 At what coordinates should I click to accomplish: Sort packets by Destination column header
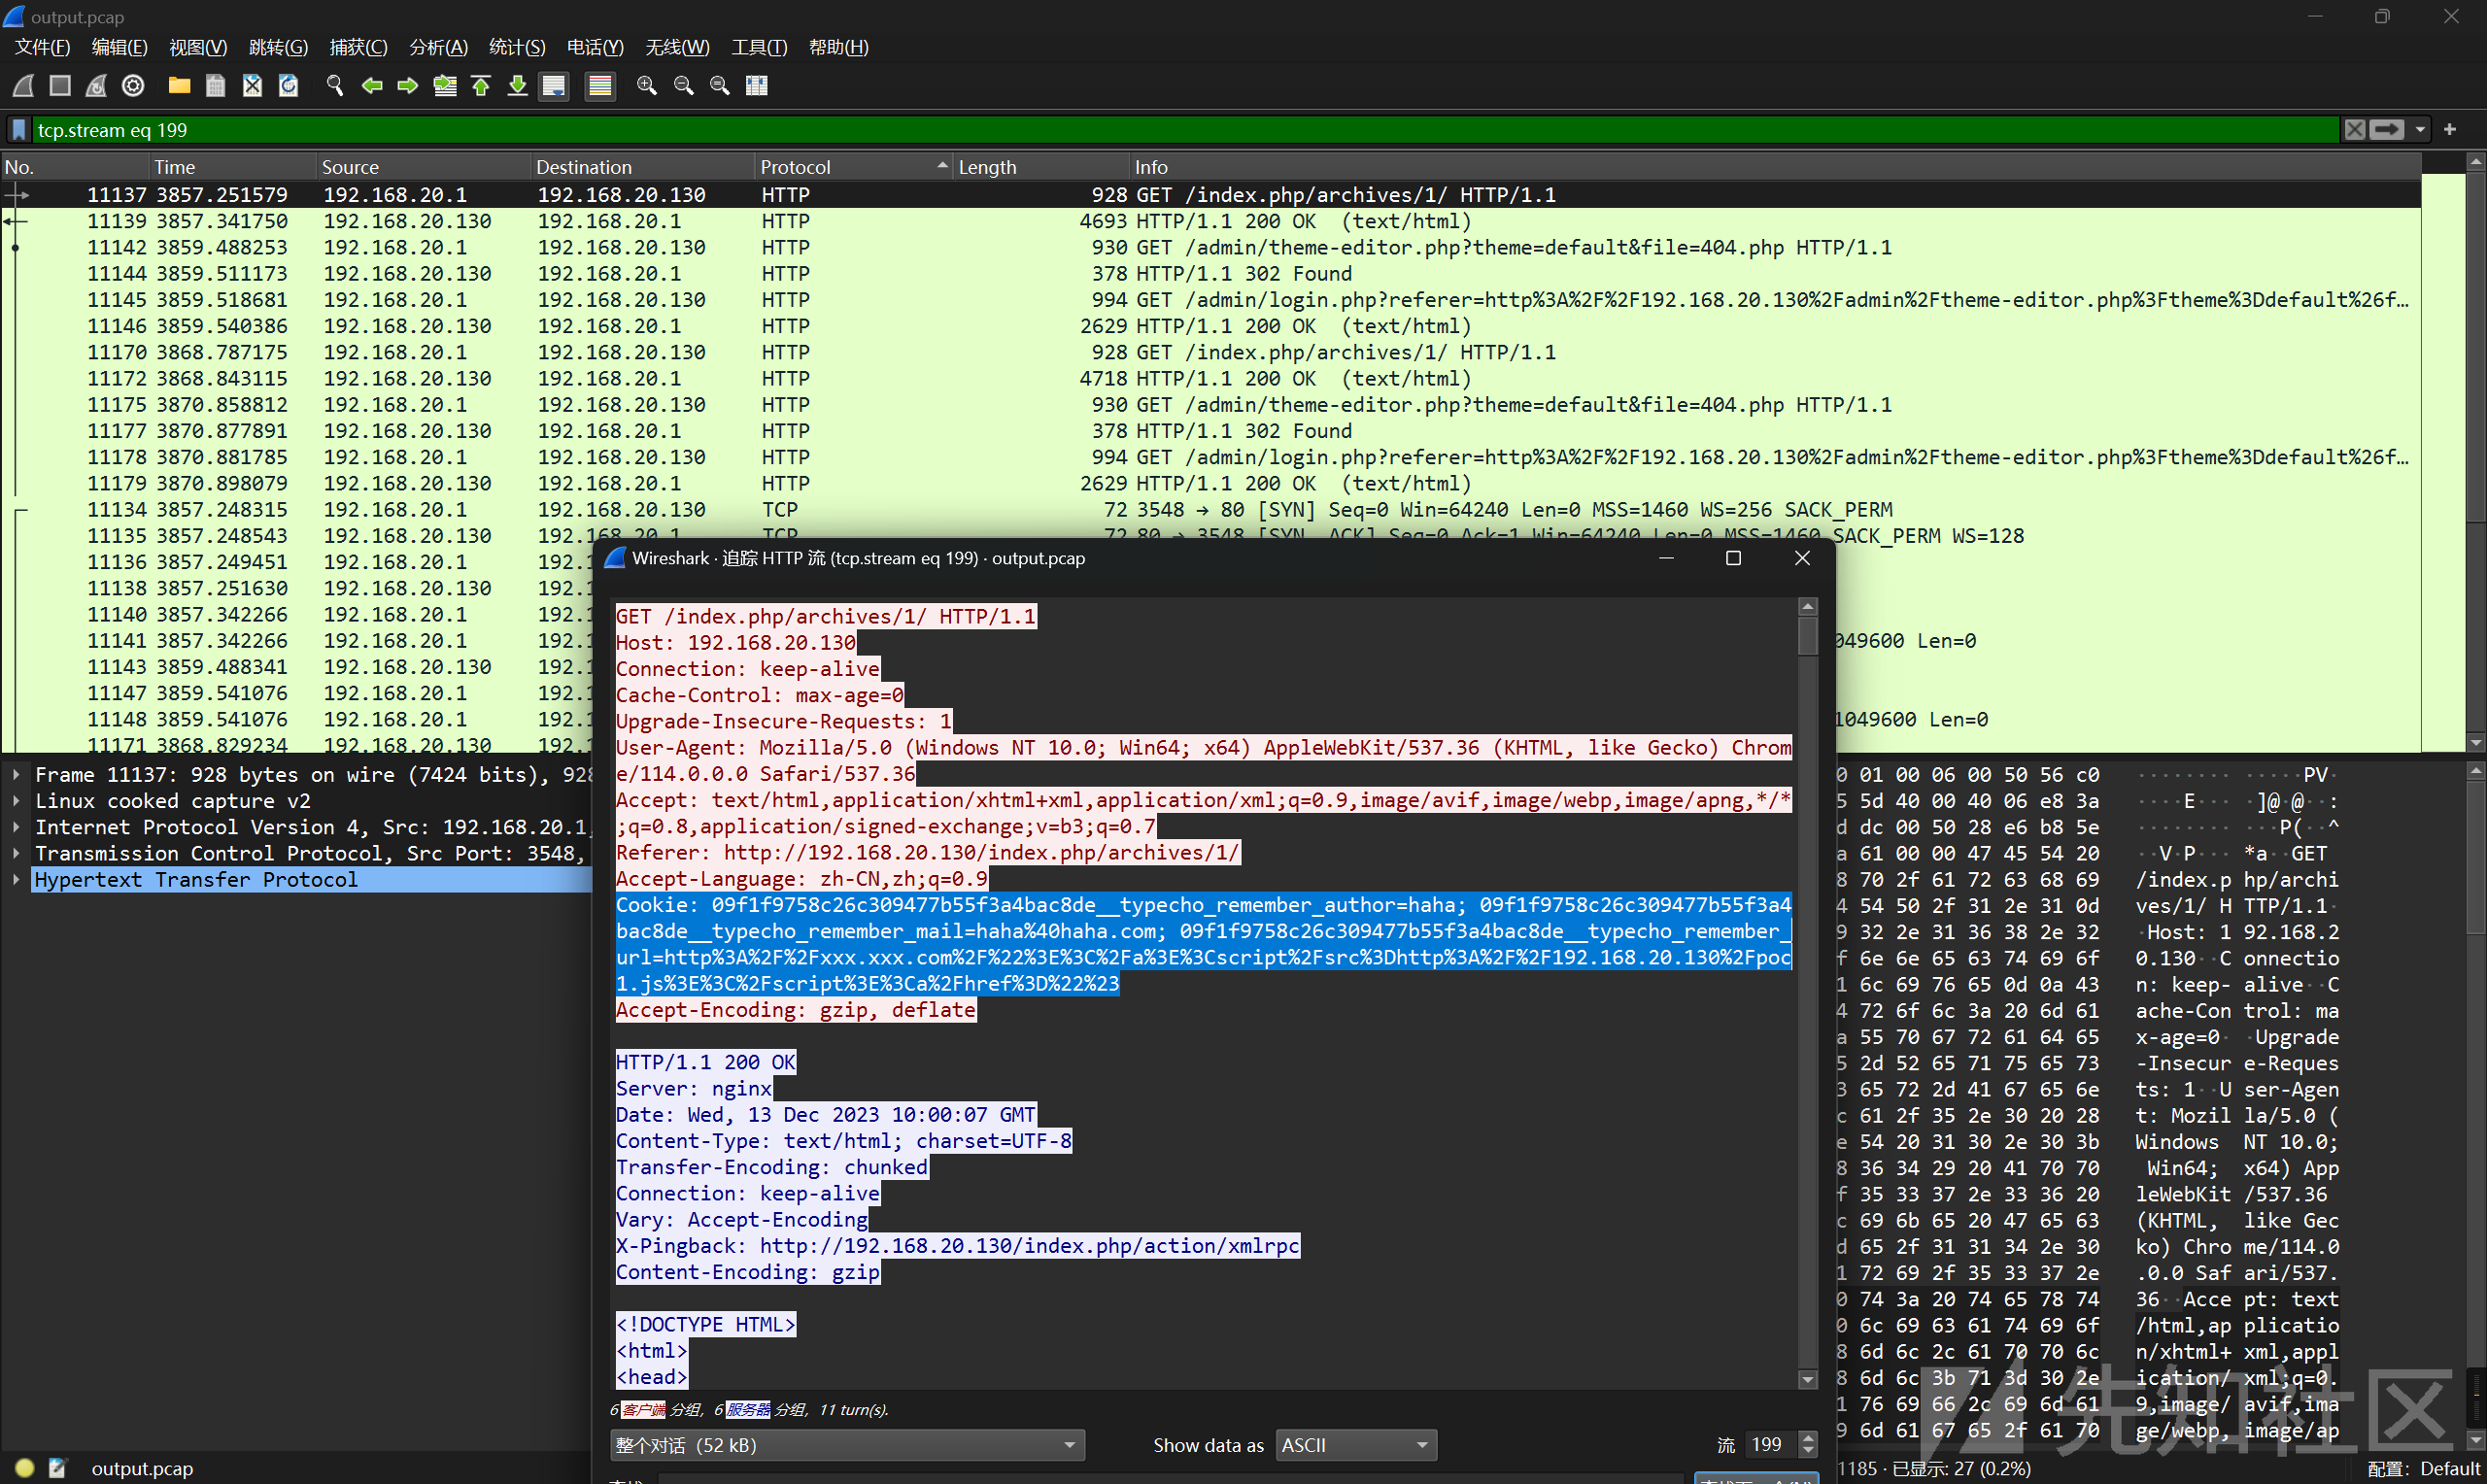click(x=642, y=167)
